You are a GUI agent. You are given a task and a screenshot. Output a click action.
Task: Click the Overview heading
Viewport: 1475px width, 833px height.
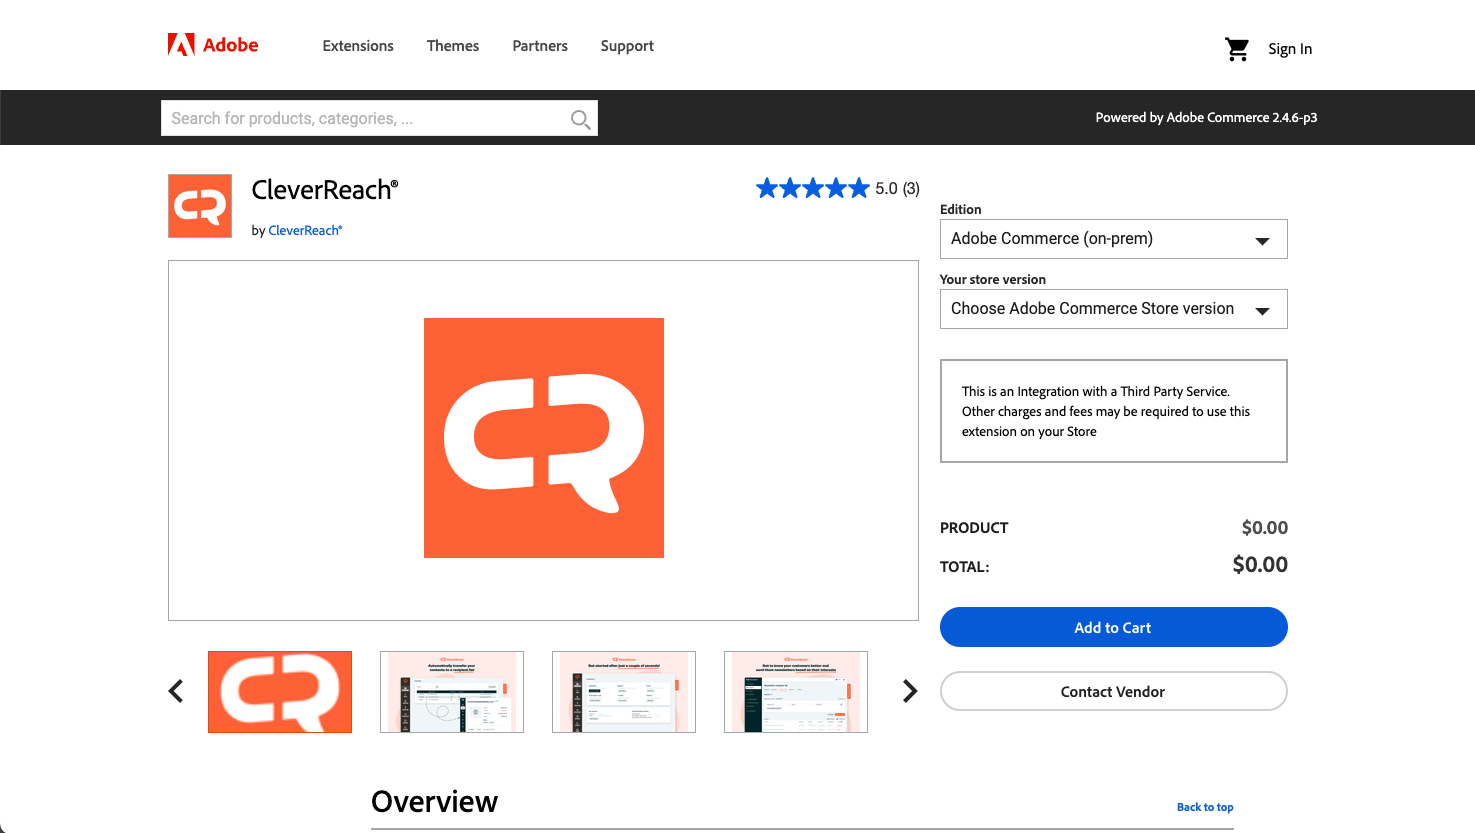[x=434, y=801]
